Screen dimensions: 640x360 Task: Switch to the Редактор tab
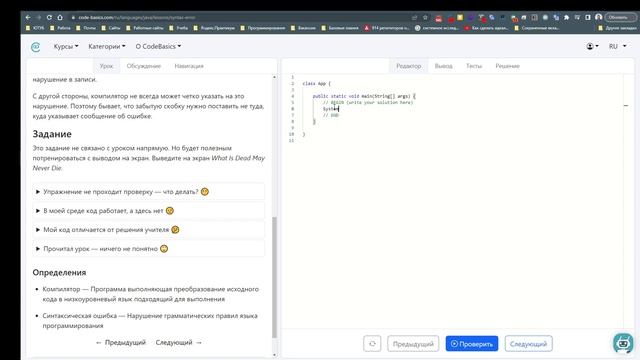(x=409, y=66)
